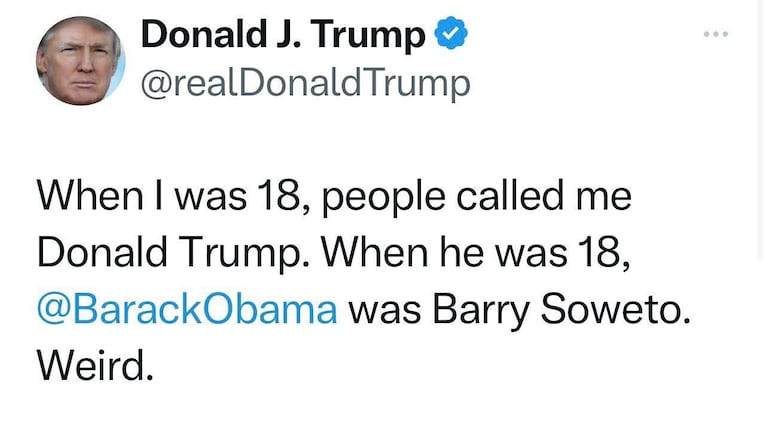Image resolution: width=768 pixels, height=435 pixels.
Task: Open the three-dot more options menu
Action: pyautogui.click(x=715, y=35)
